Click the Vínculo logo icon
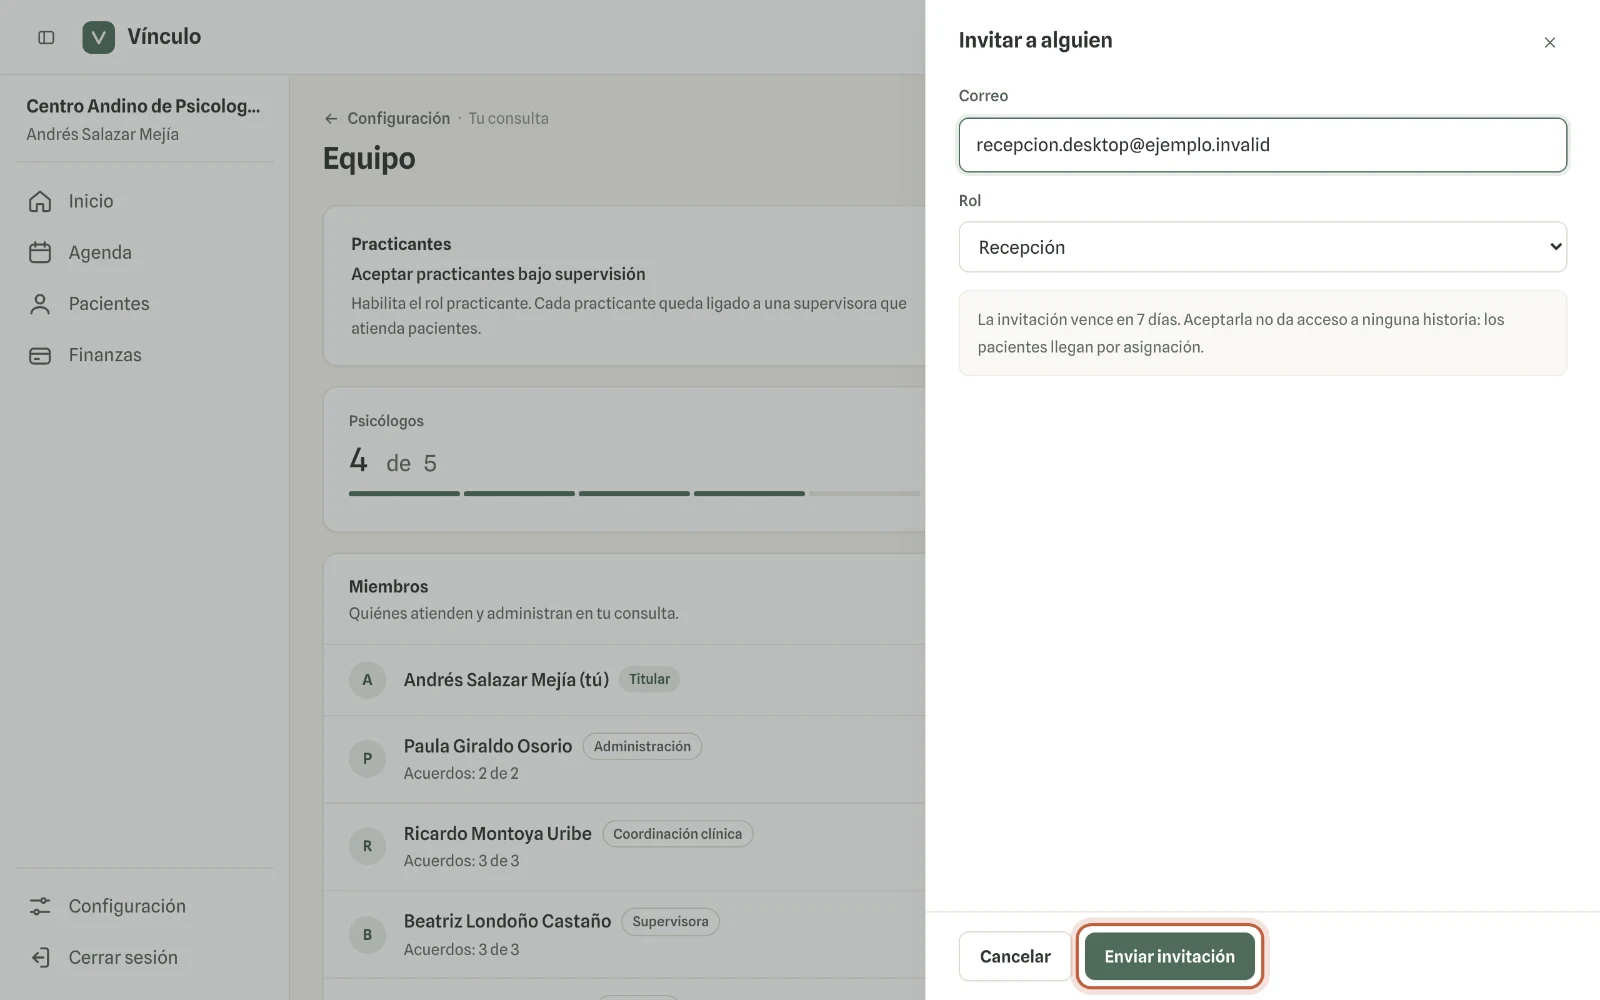This screenshot has height=1000, width=1600. coord(98,38)
